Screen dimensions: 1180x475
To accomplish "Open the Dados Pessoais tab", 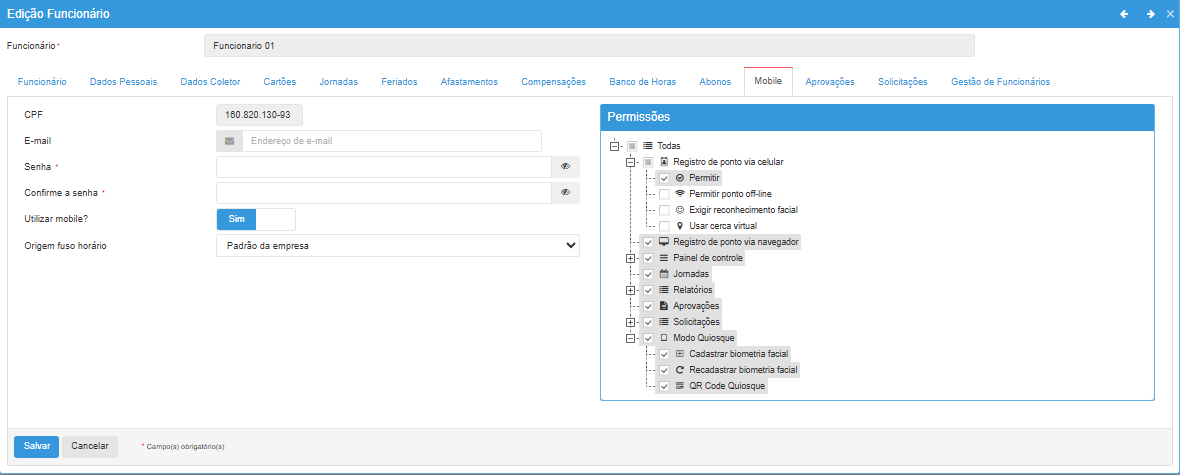I will point(123,82).
